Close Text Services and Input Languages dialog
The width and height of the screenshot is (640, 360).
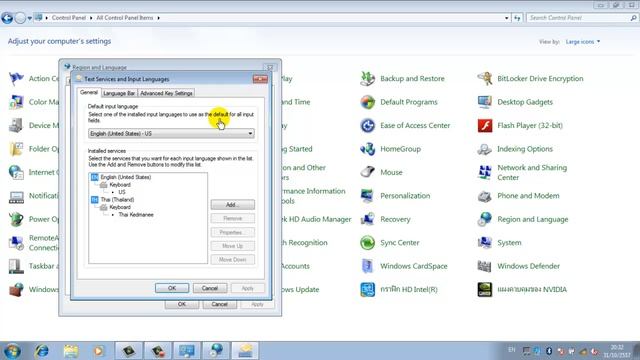pos(260,79)
